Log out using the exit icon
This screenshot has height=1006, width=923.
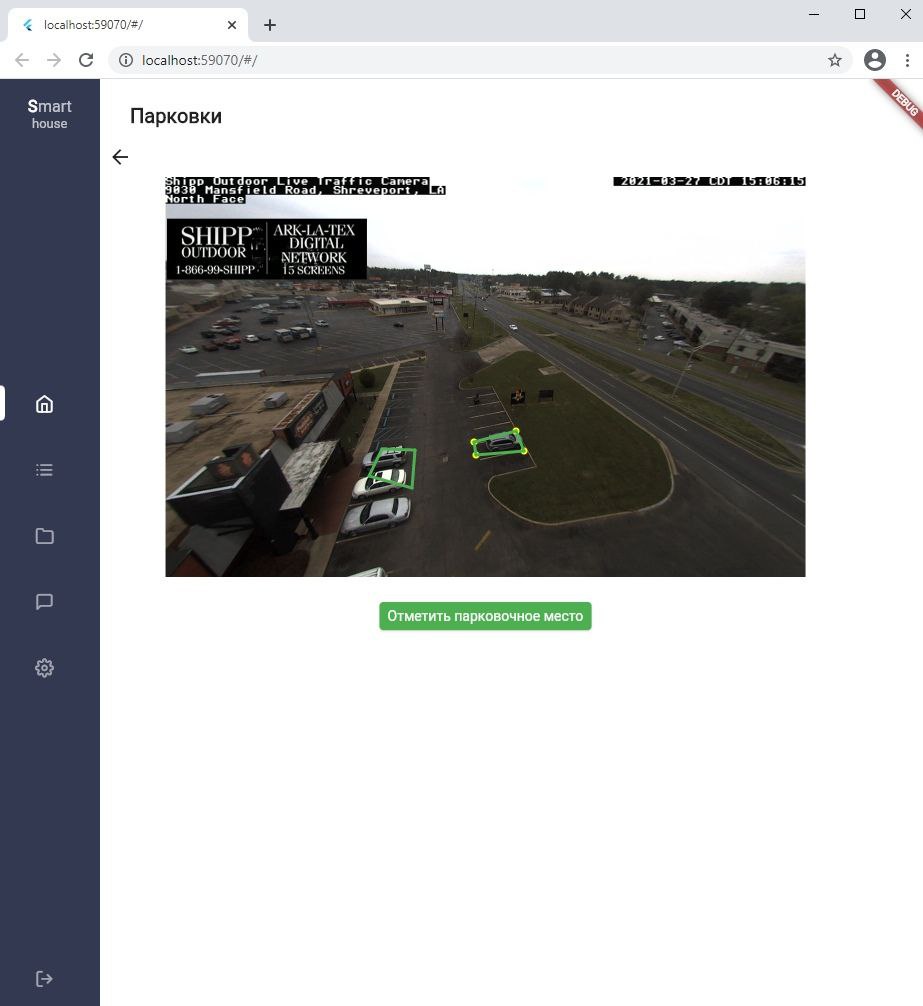[44, 978]
